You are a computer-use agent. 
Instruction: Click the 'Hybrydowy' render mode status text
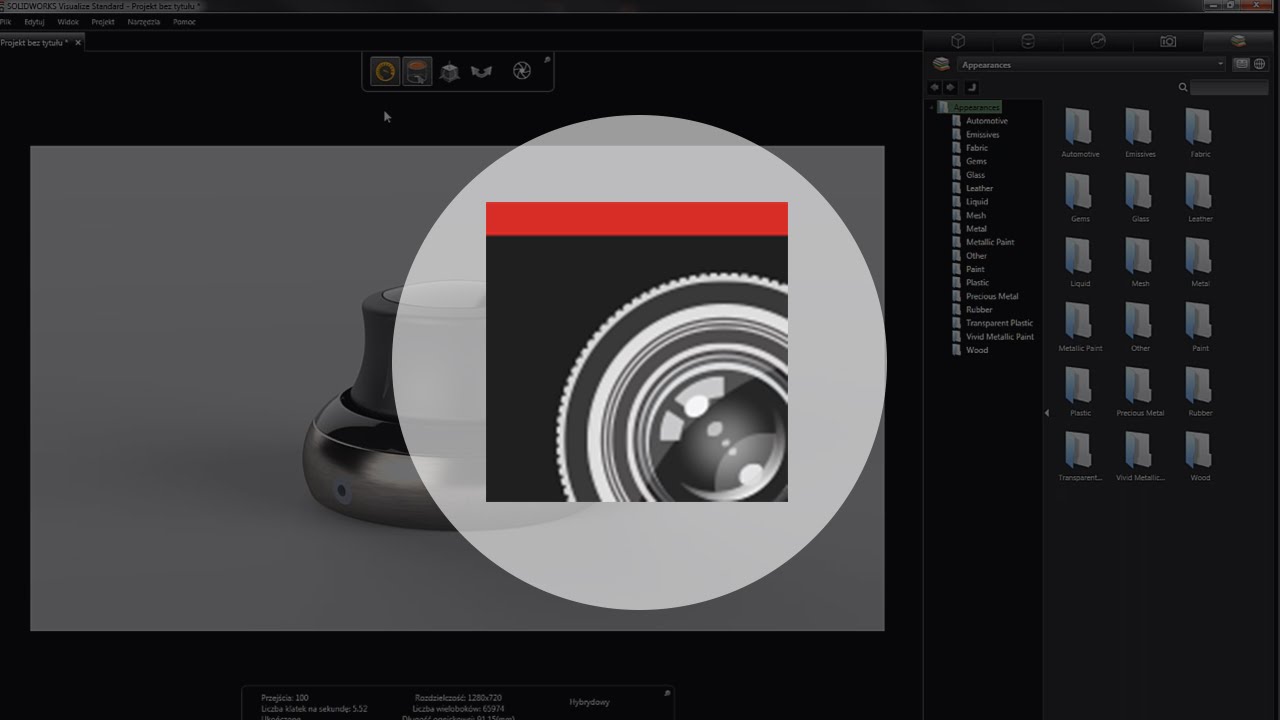pos(589,702)
